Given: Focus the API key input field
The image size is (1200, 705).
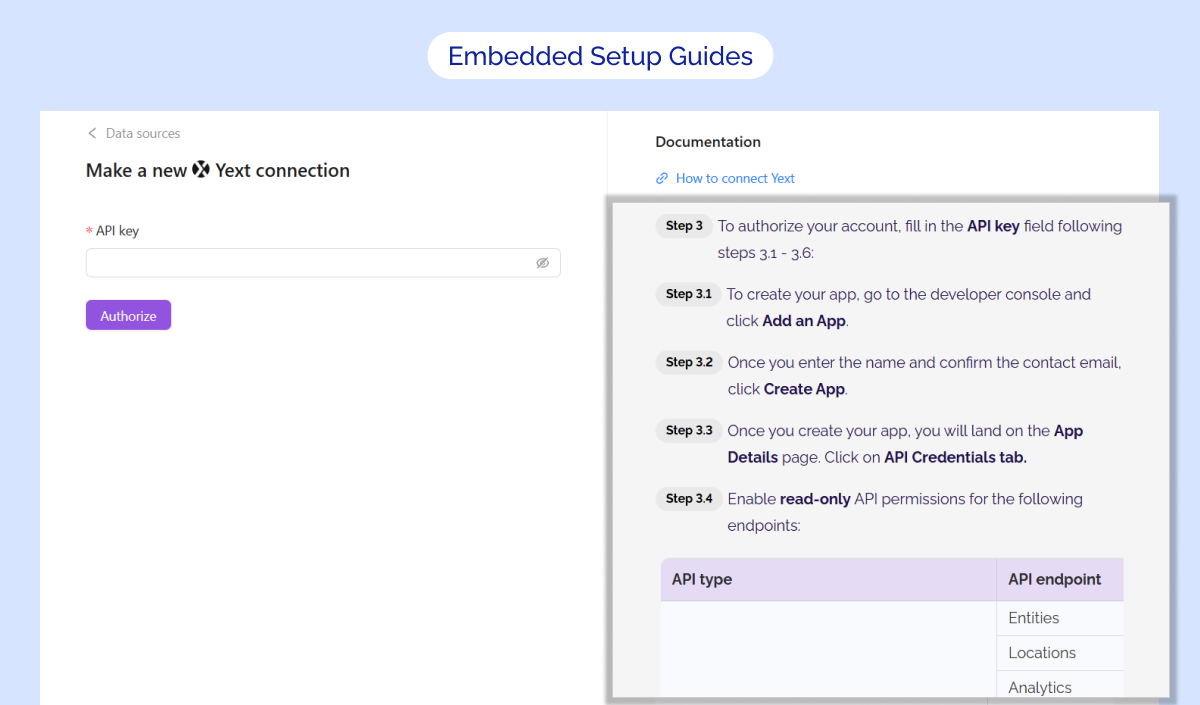Looking at the screenshot, I should pyautogui.click(x=310, y=263).
